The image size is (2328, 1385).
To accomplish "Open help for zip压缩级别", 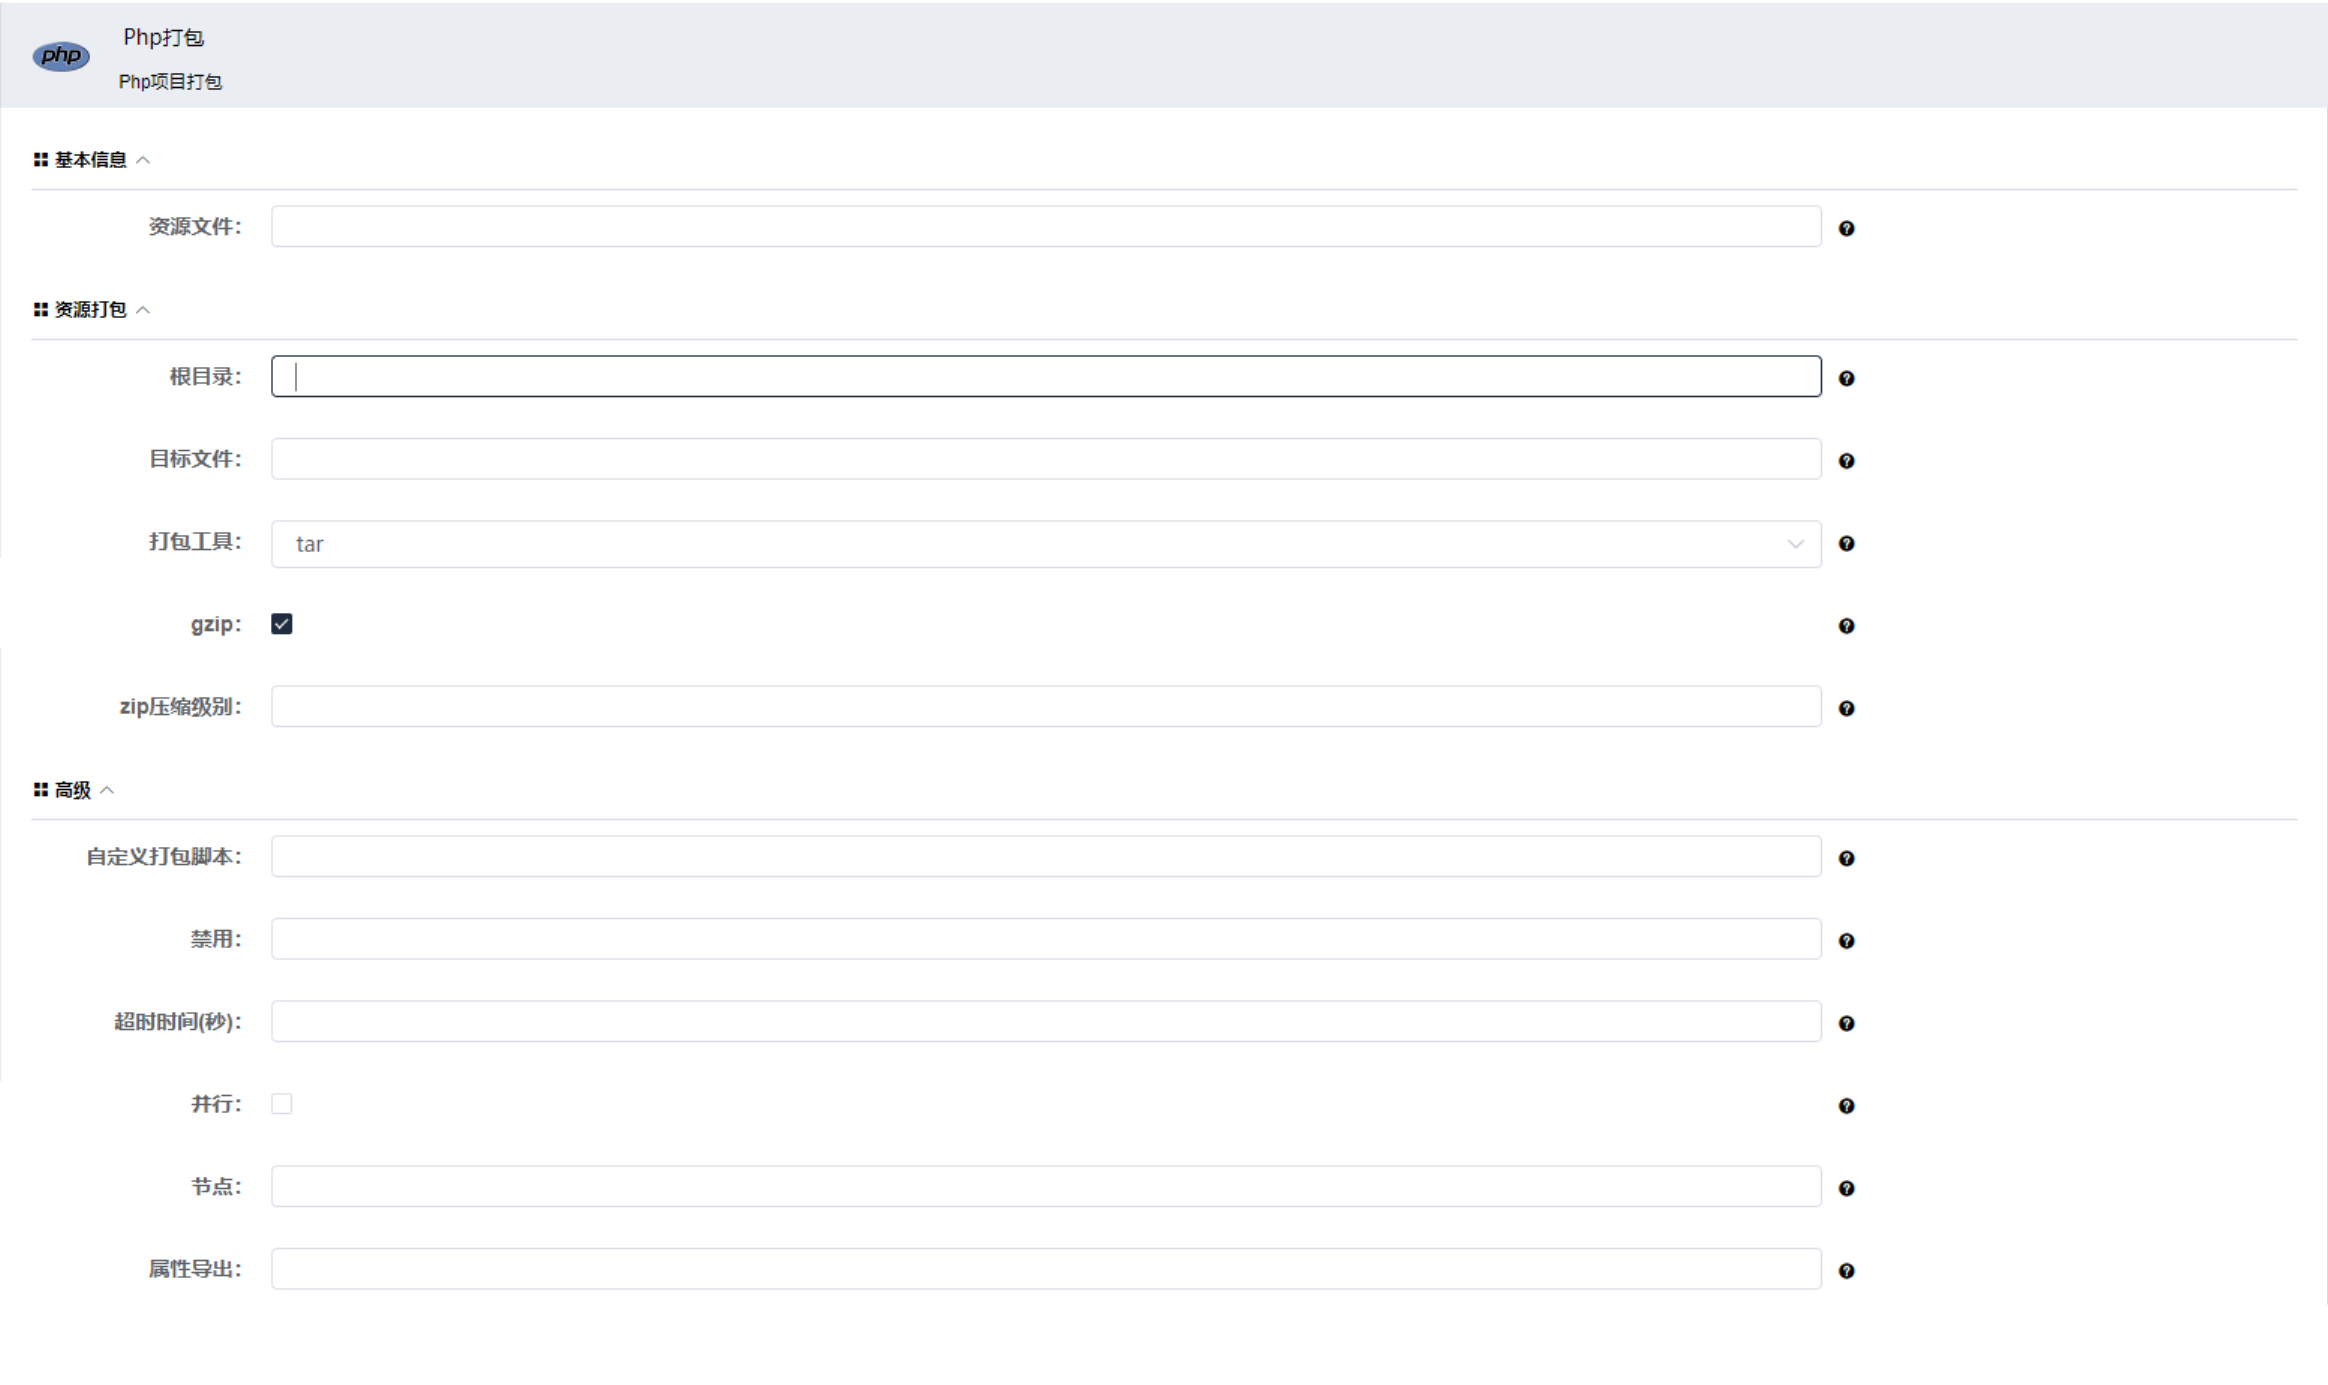I will click(x=1848, y=708).
